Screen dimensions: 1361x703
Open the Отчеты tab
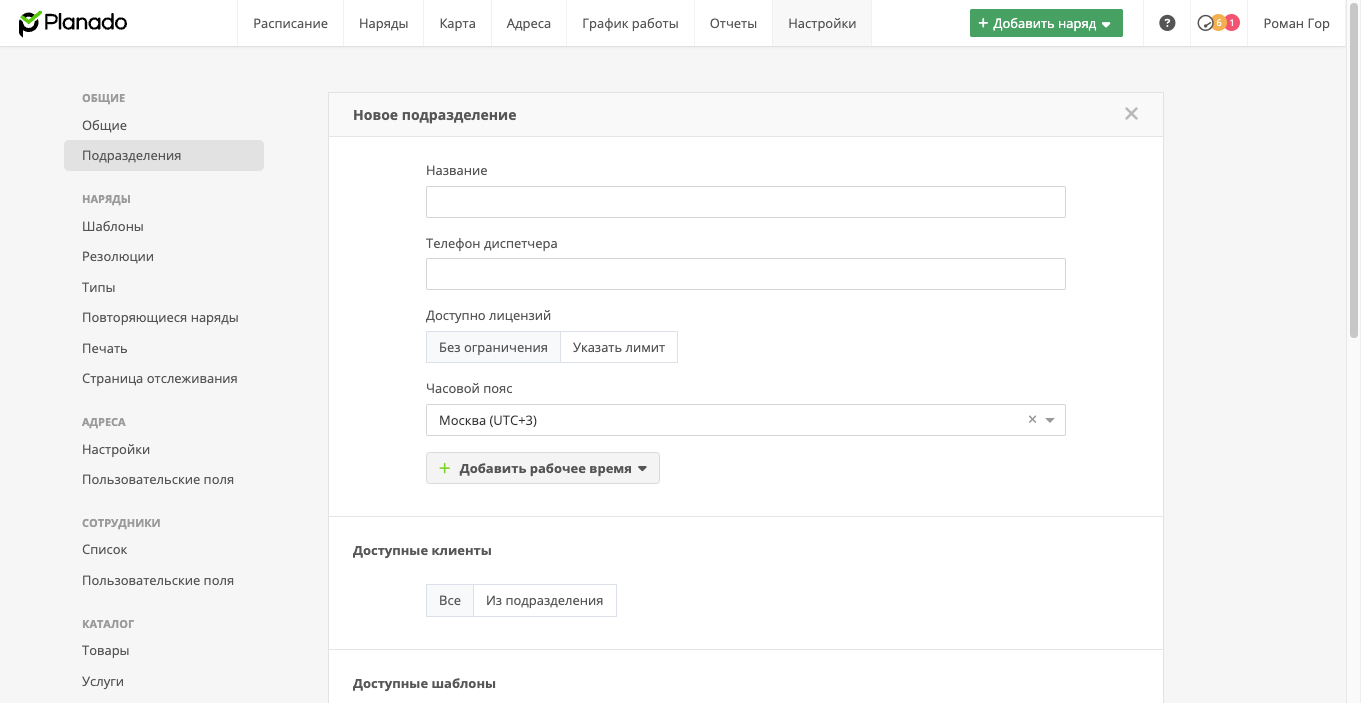[733, 23]
